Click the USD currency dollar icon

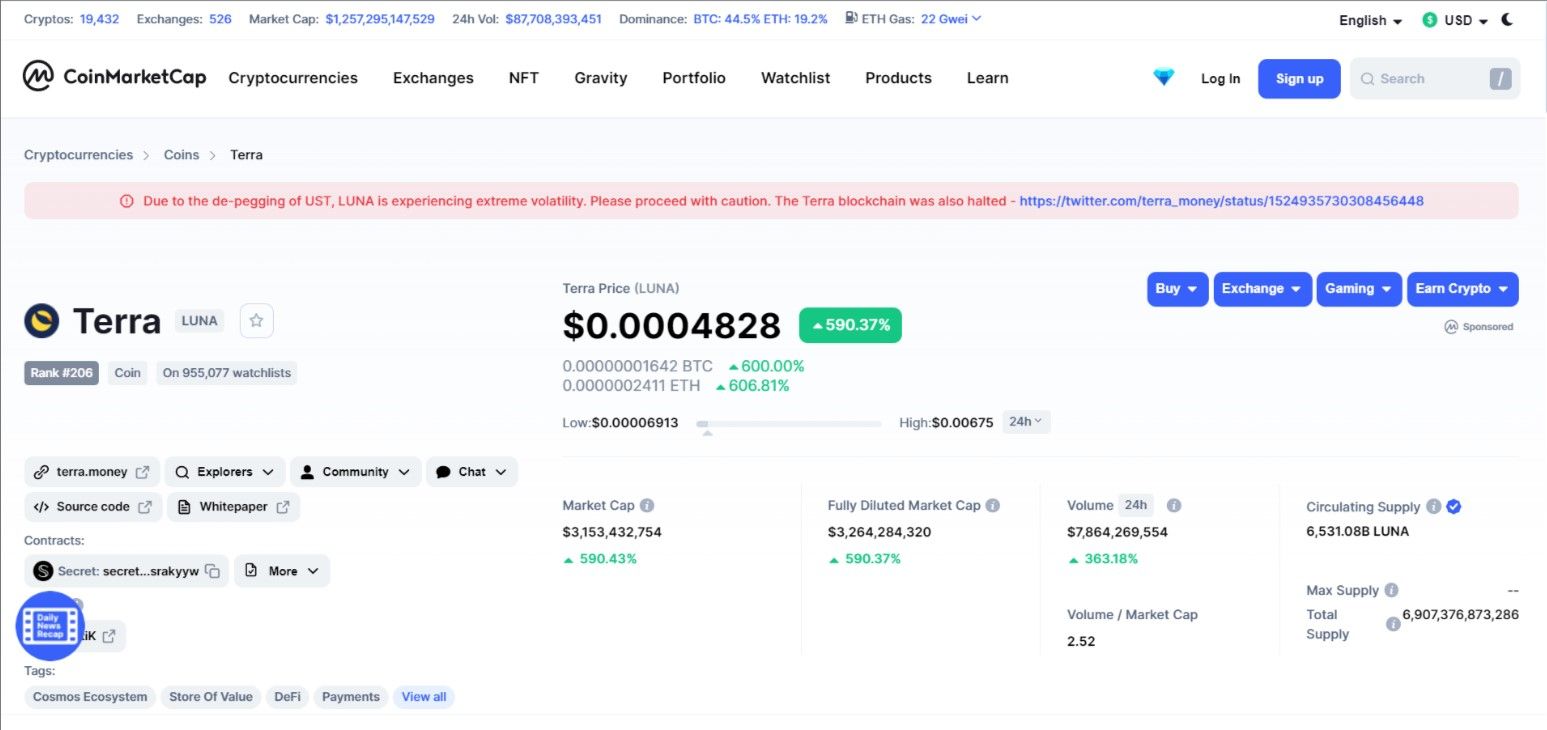pyautogui.click(x=1430, y=20)
